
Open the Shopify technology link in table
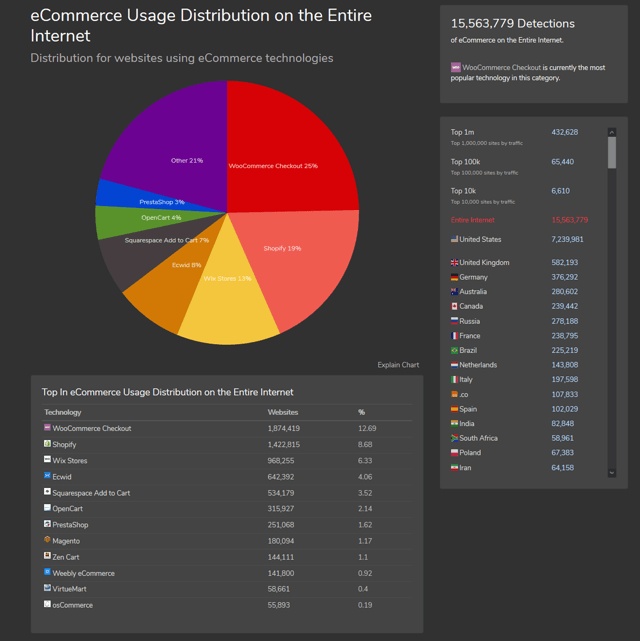(x=64, y=444)
